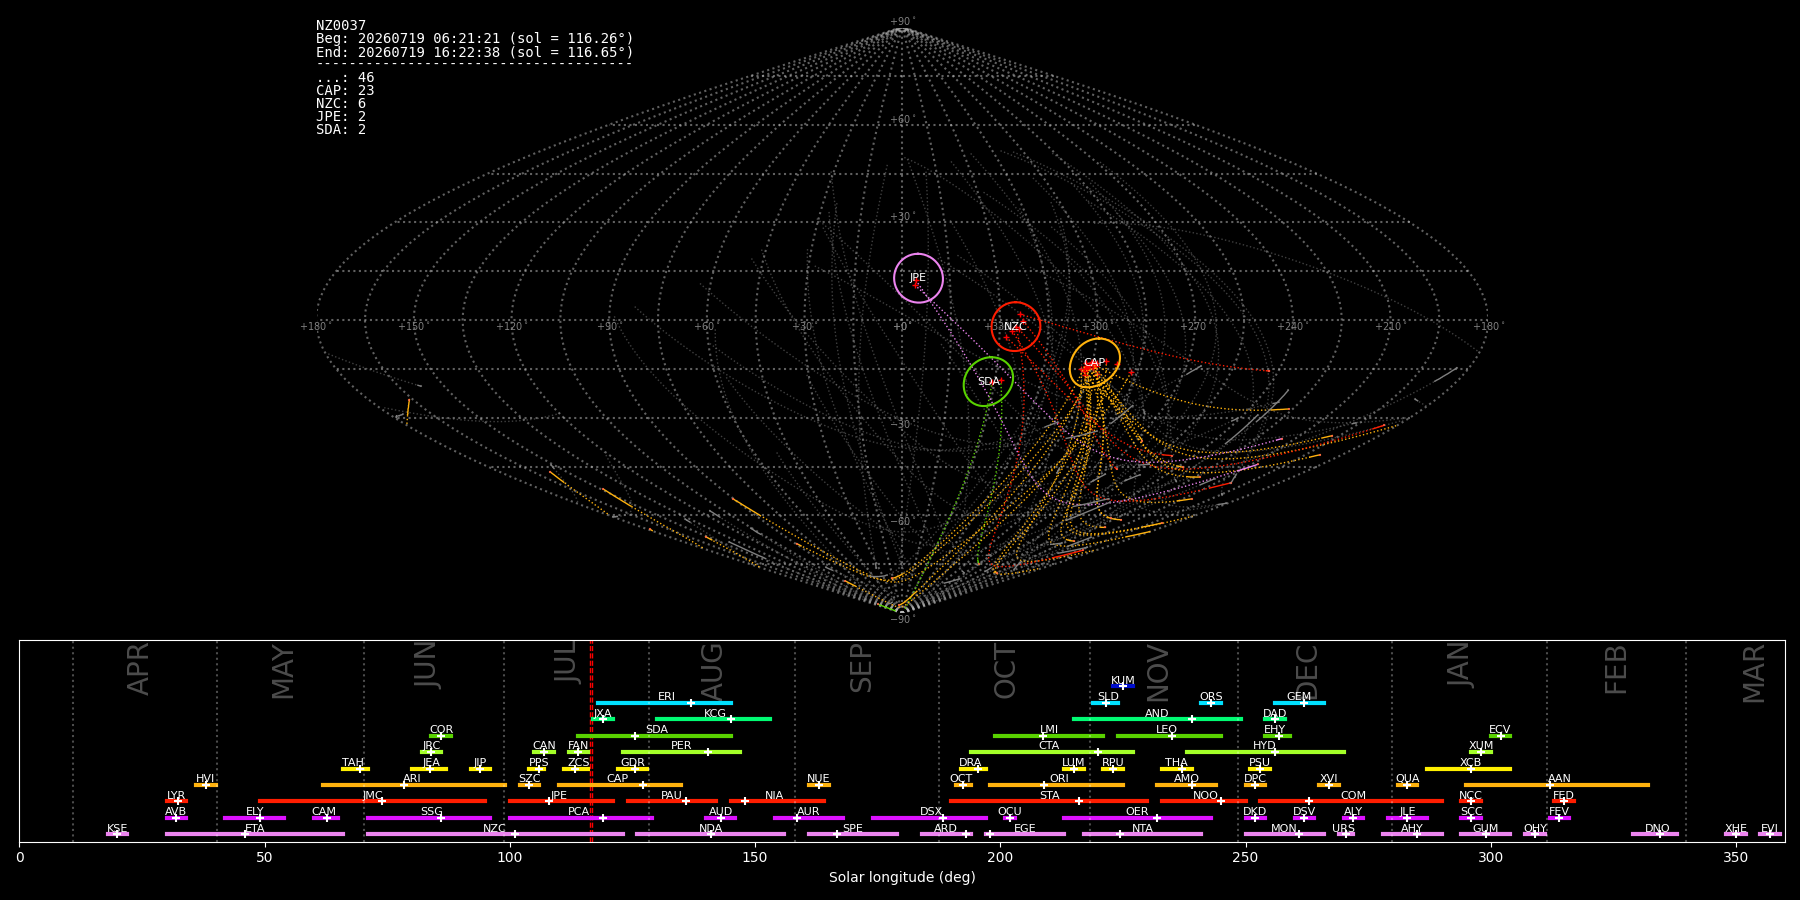Select the AUR shower bar label in timeline

click(808, 812)
